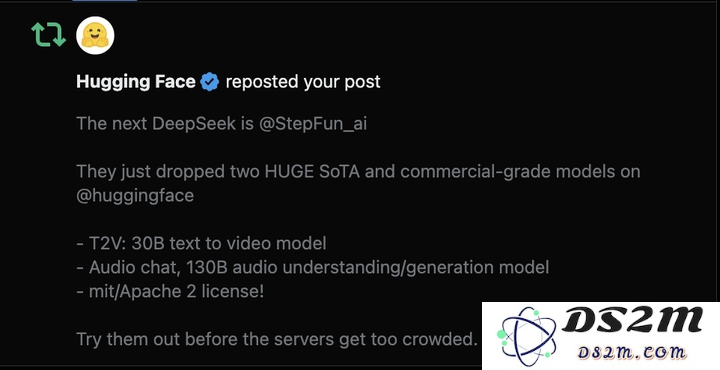Screen dimensions: 720x370
Task: Select the blue active tab indicator at top
Action: [x=105, y=1]
